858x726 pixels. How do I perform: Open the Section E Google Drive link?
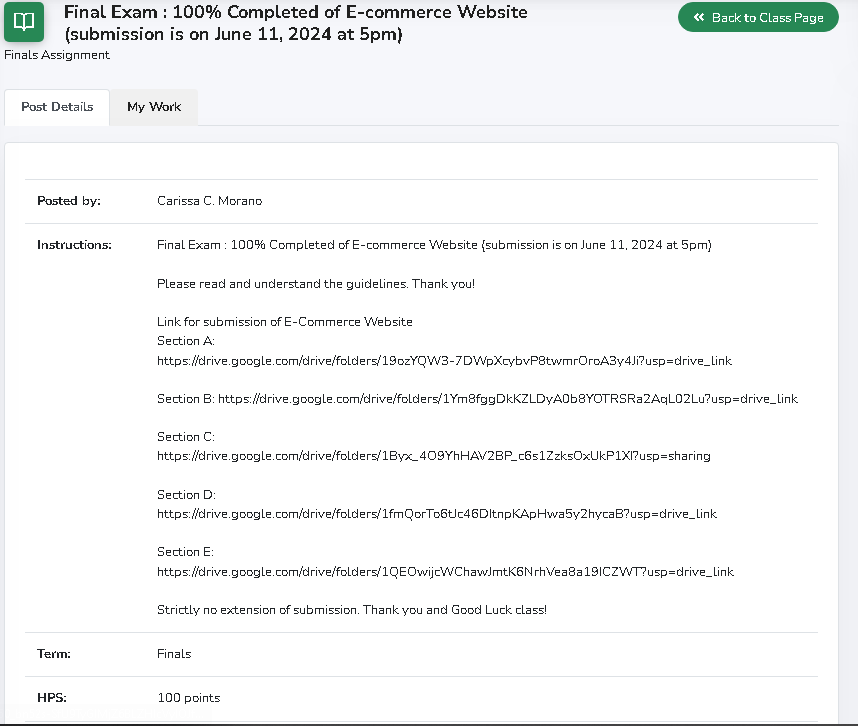pos(445,572)
